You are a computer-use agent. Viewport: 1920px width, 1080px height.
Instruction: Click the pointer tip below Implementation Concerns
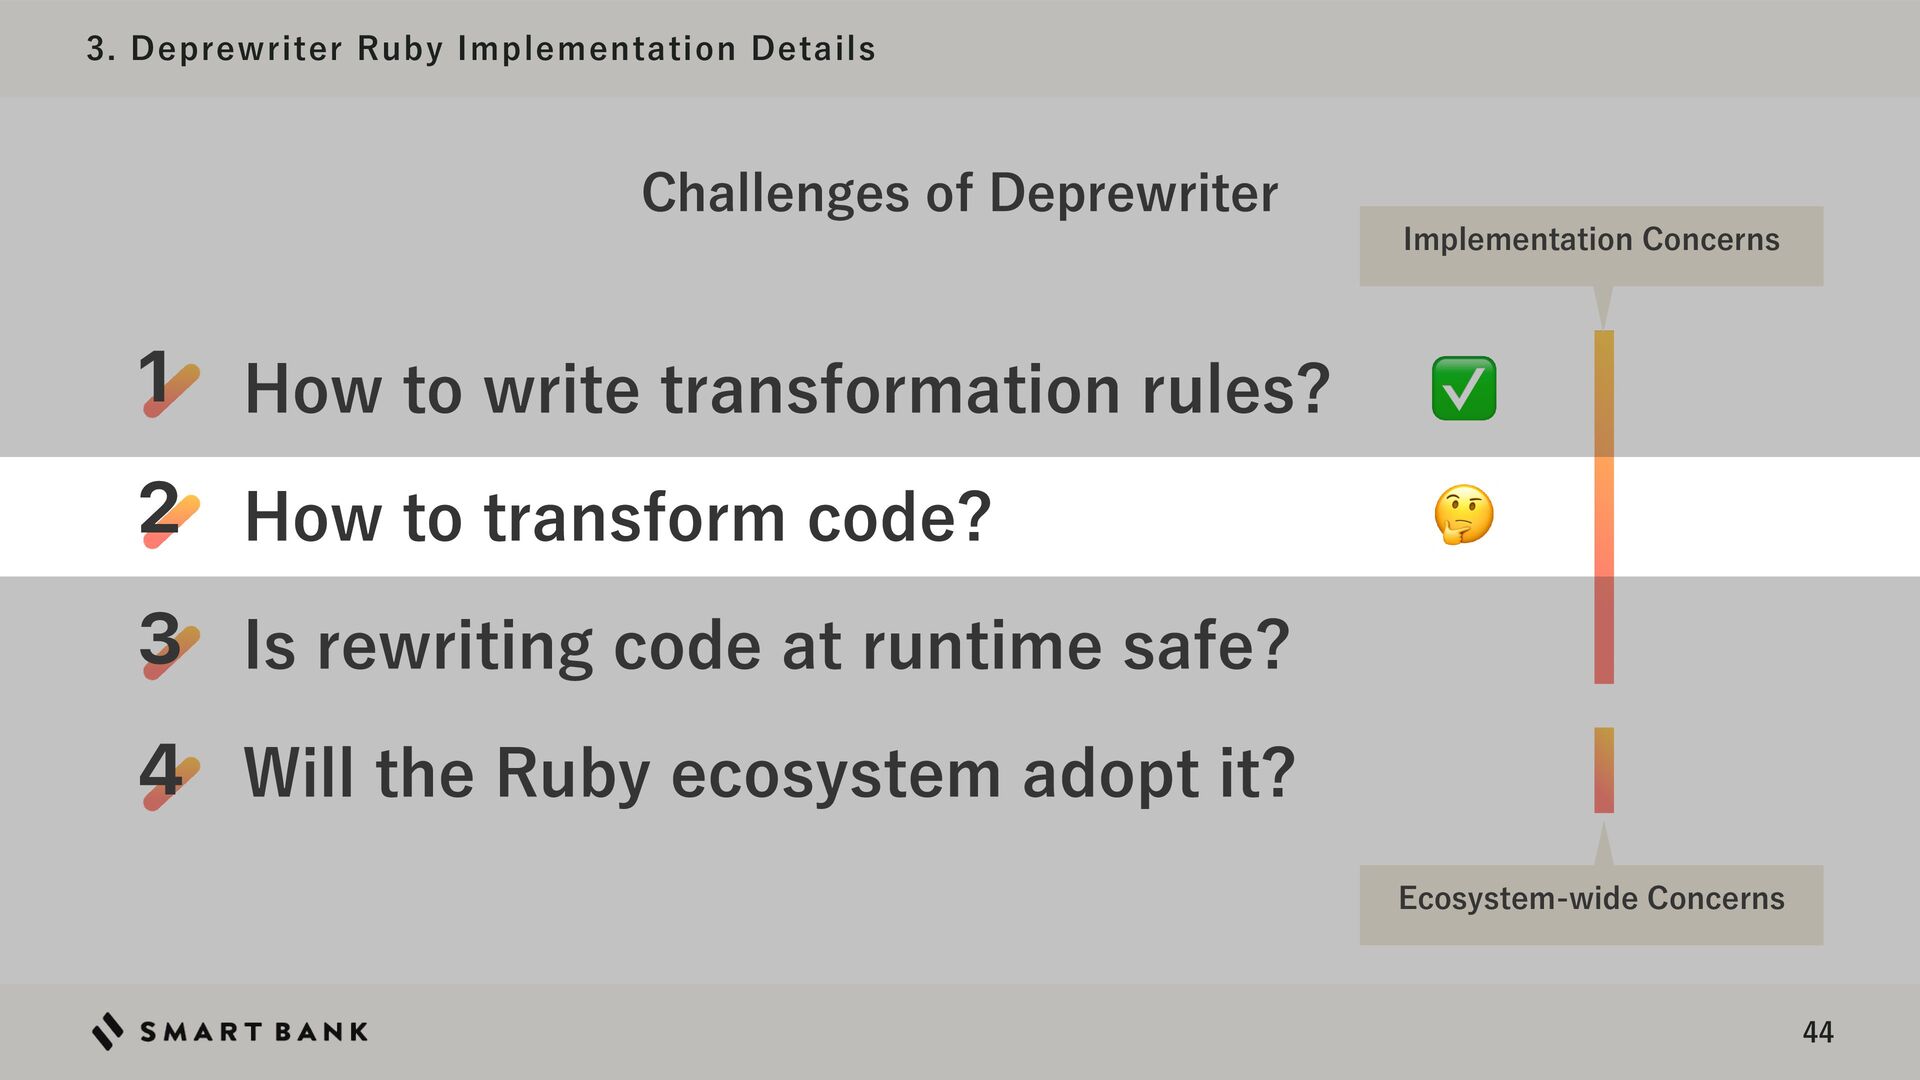(1603, 308)
